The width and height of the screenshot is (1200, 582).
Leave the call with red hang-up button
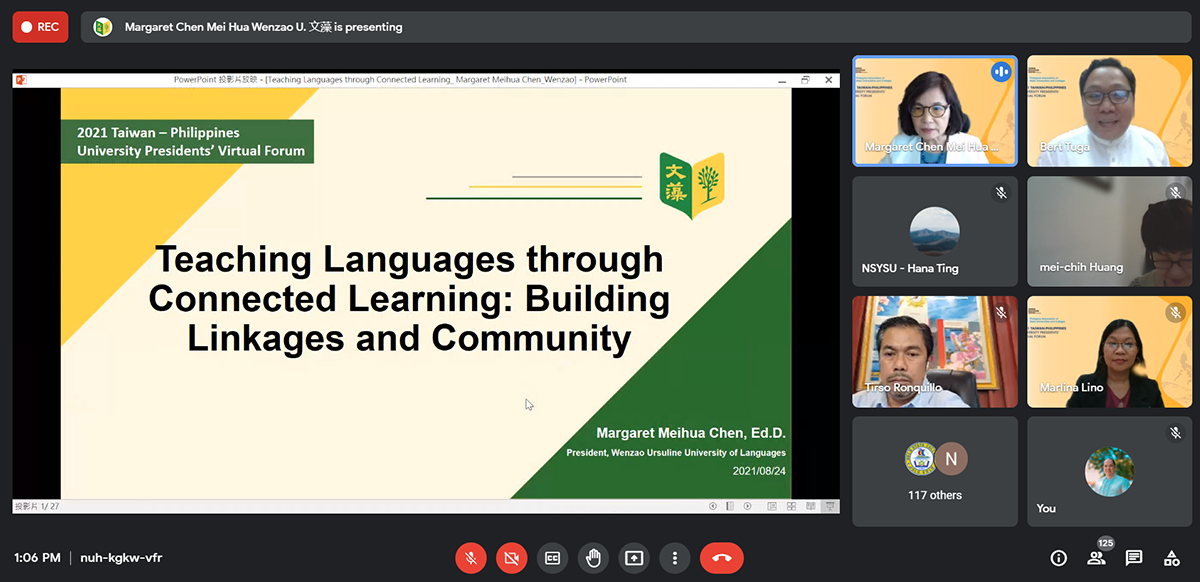[x=721, y=558]
